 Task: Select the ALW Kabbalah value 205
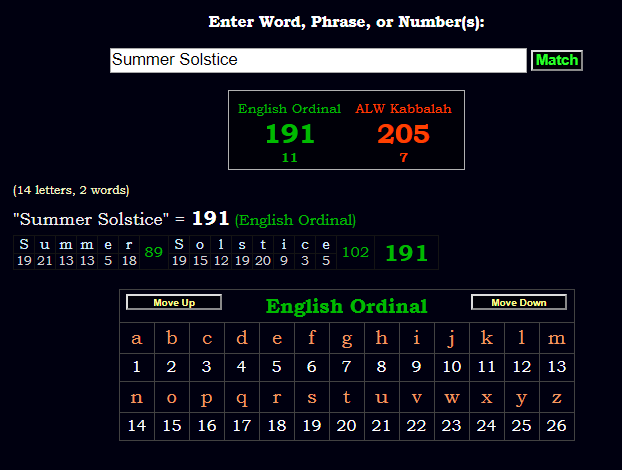coord(403,134)
